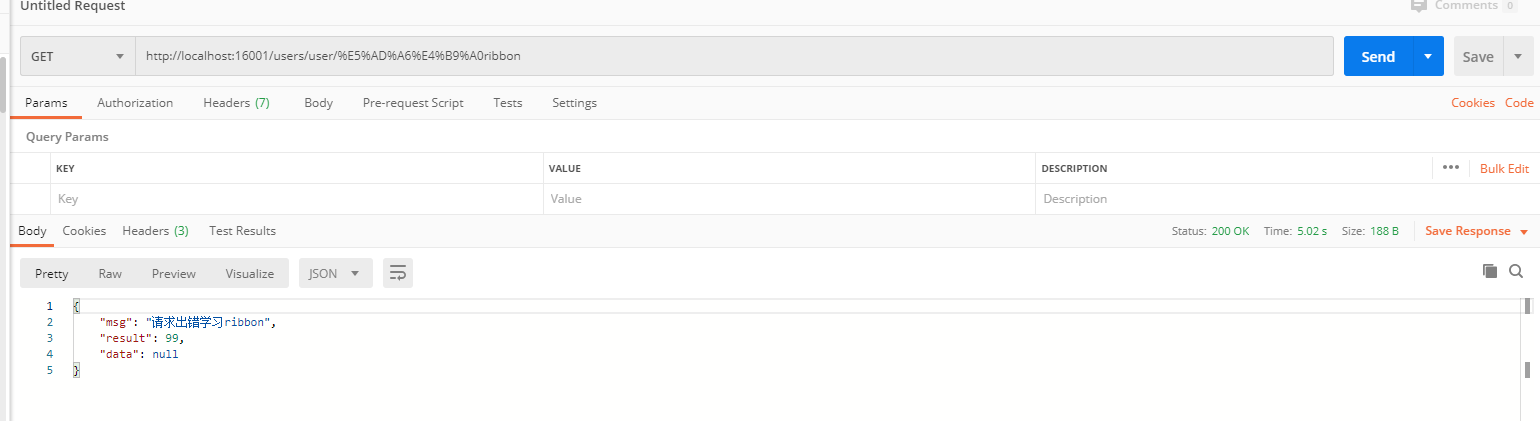1540x421 pixels.
Task: Open the three-dots column options menu
Action: 1451,168
